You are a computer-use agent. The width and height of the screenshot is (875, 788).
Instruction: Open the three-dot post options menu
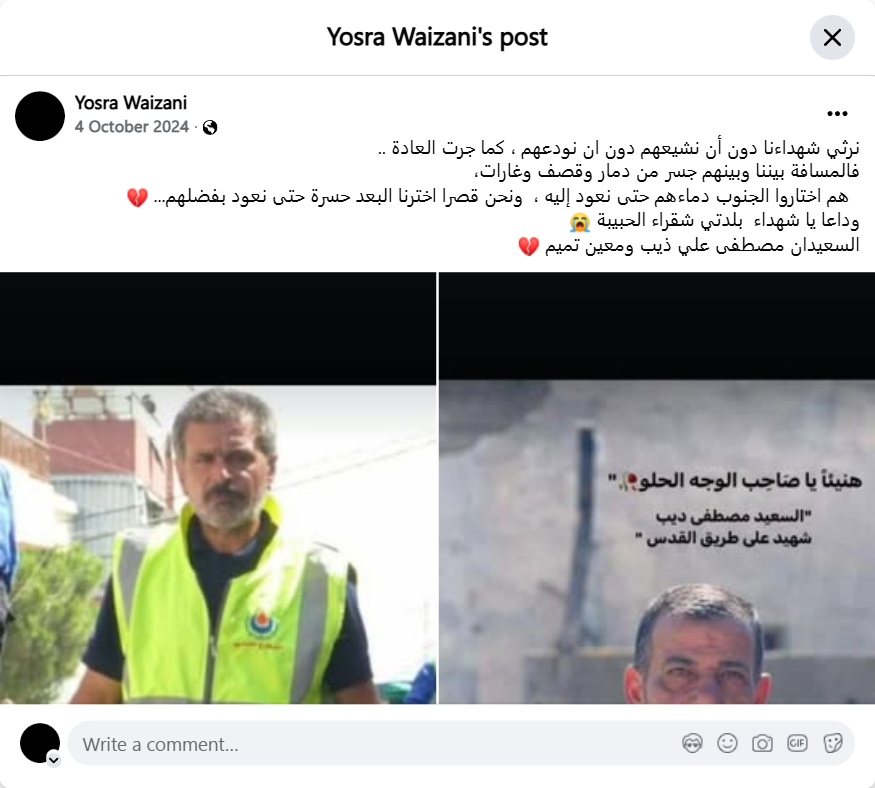tap(837, 114)
